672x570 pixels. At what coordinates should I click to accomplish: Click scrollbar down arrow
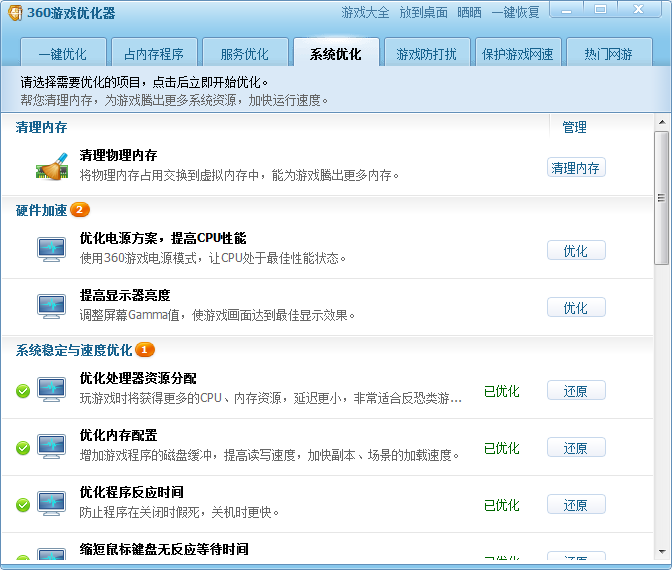pos(662,552)
